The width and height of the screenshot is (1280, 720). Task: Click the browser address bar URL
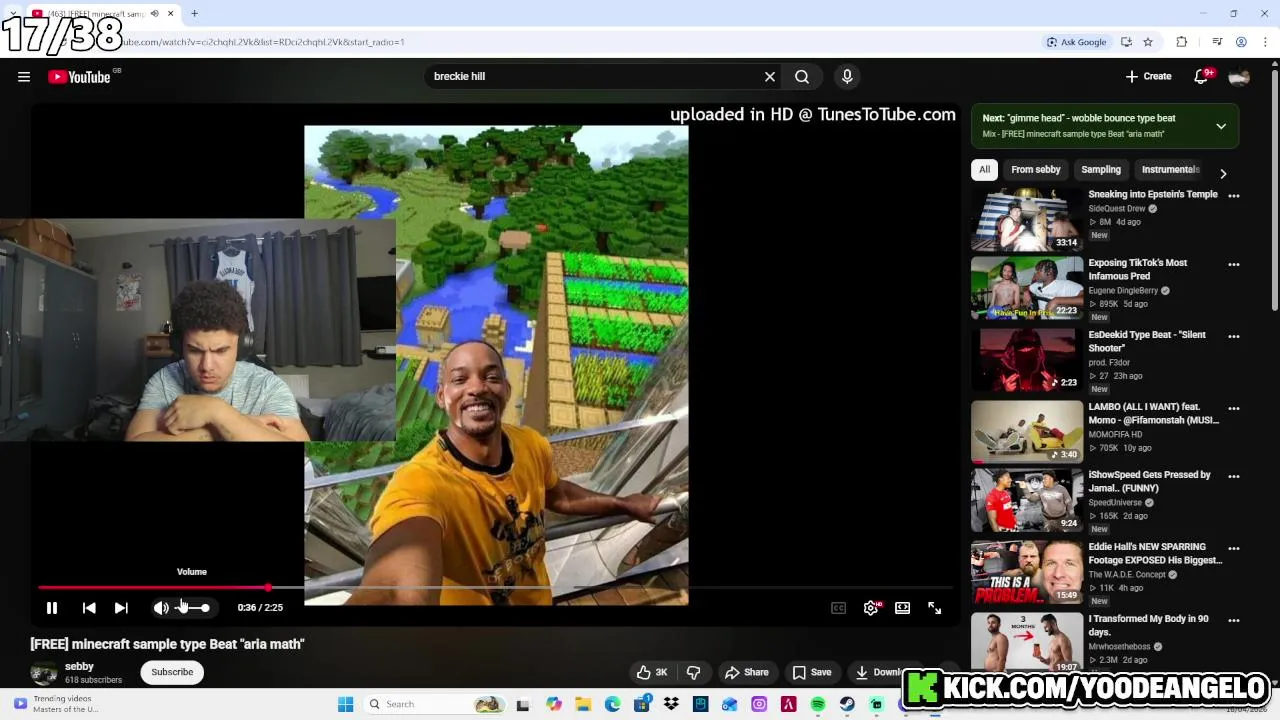(264, 42)
